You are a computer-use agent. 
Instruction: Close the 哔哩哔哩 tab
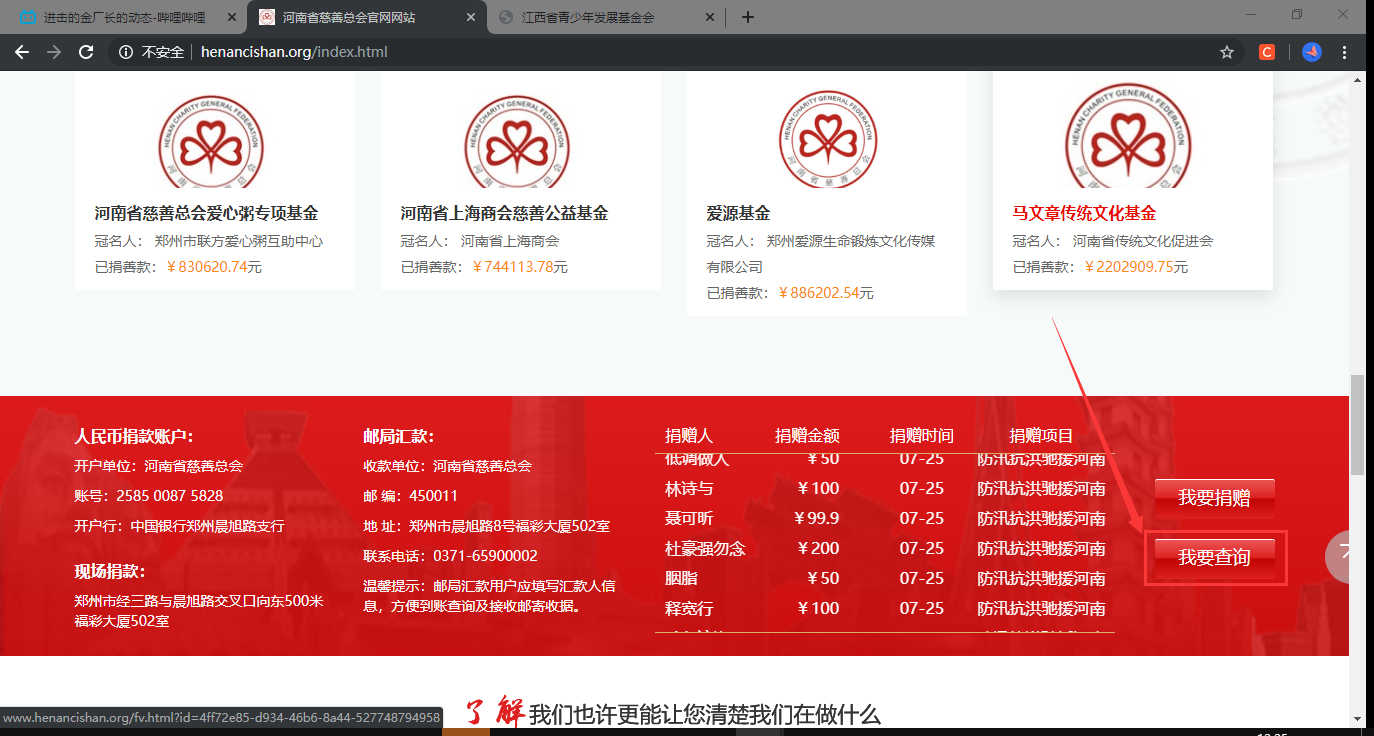tap(233, 17)
